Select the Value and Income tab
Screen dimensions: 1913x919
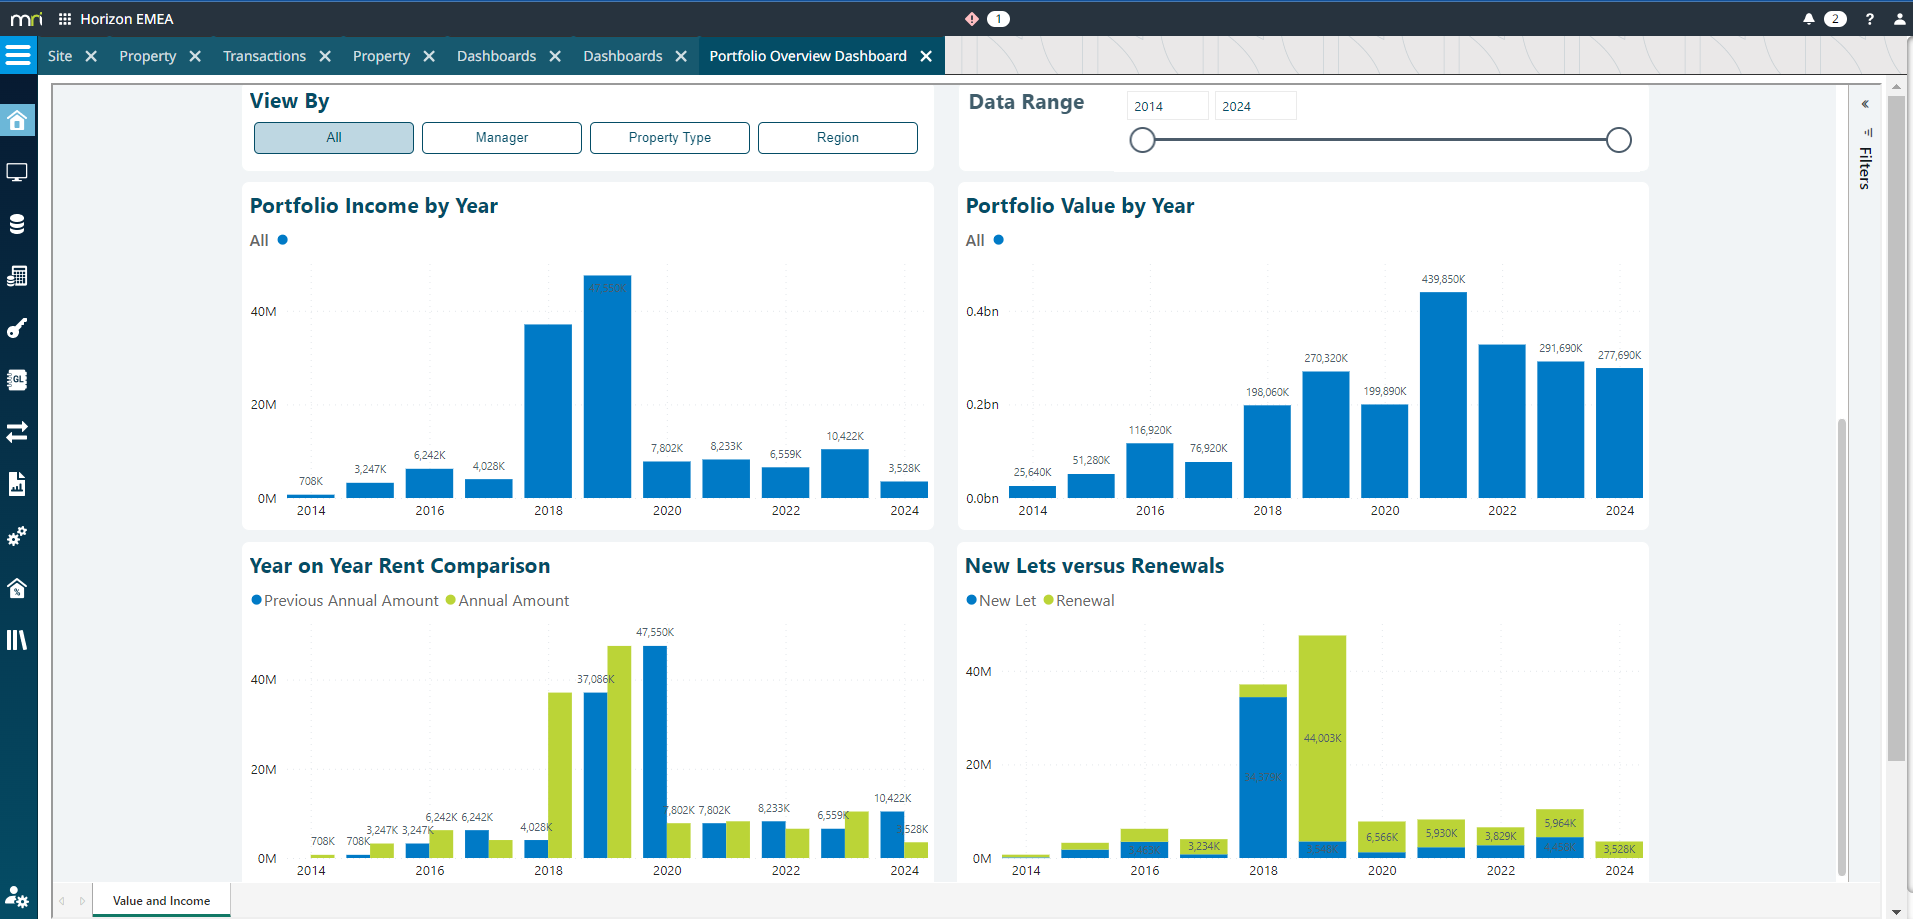pos(160,899)
